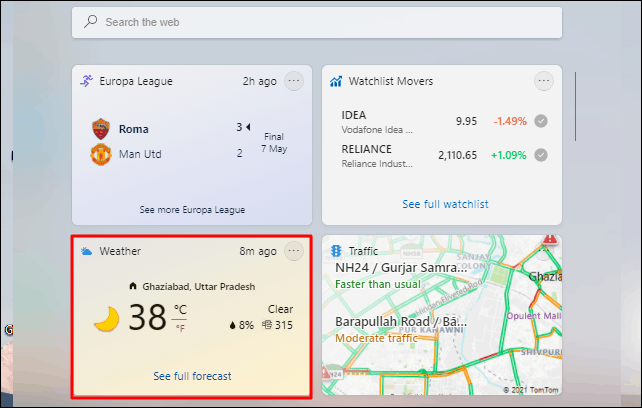Click the Faster than usual status
The image size is (642, 408).
click(x=378, y=284)
